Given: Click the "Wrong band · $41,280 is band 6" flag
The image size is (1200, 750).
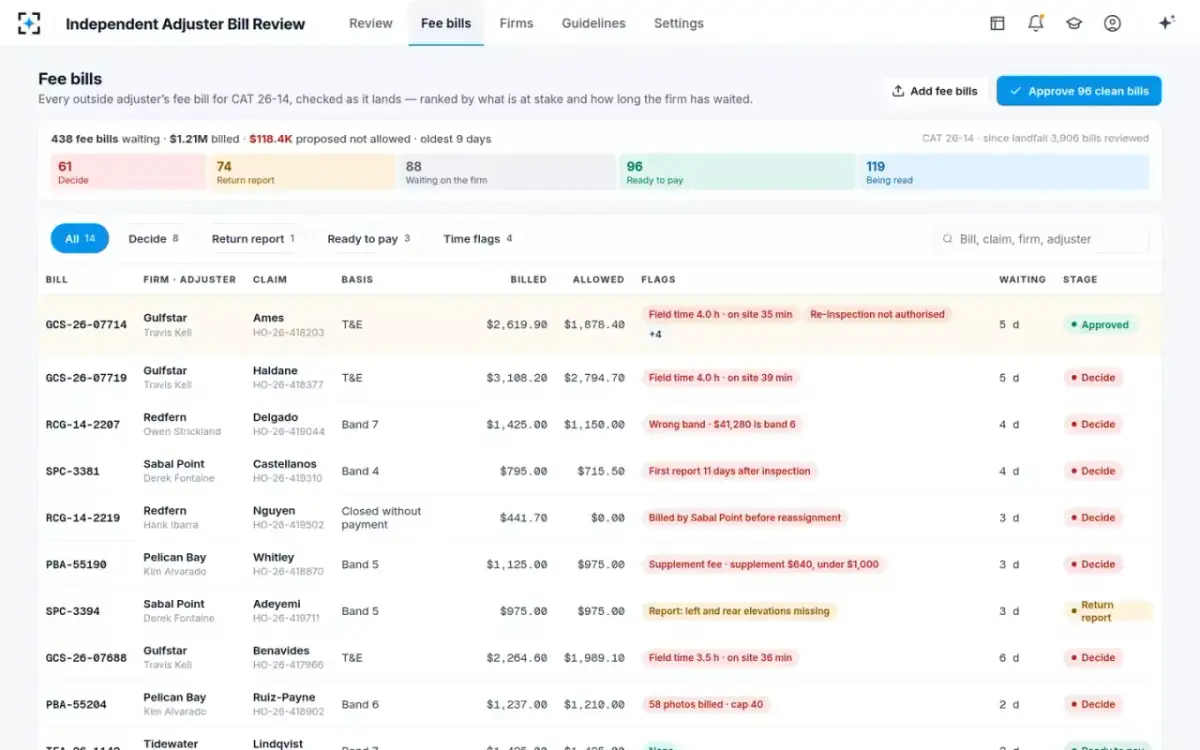Looking at the screenshot, I should tap(722, 425).
